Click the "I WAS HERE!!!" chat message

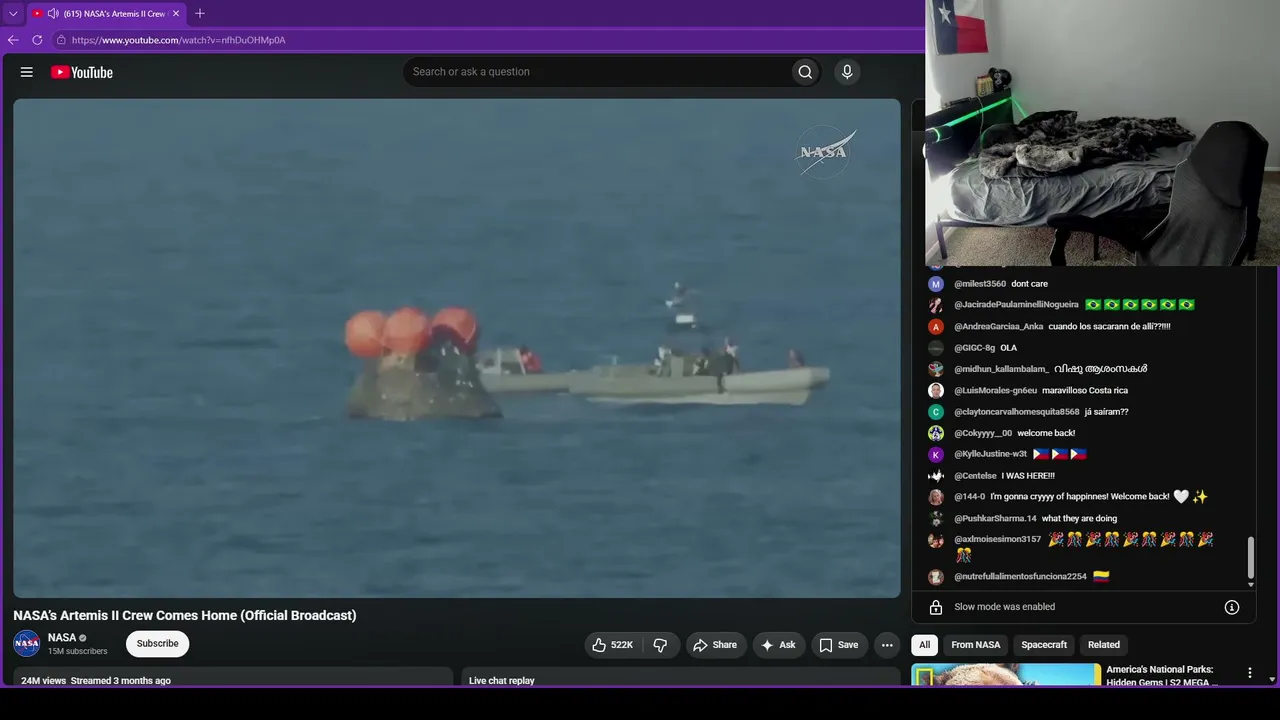point(1028,476)
